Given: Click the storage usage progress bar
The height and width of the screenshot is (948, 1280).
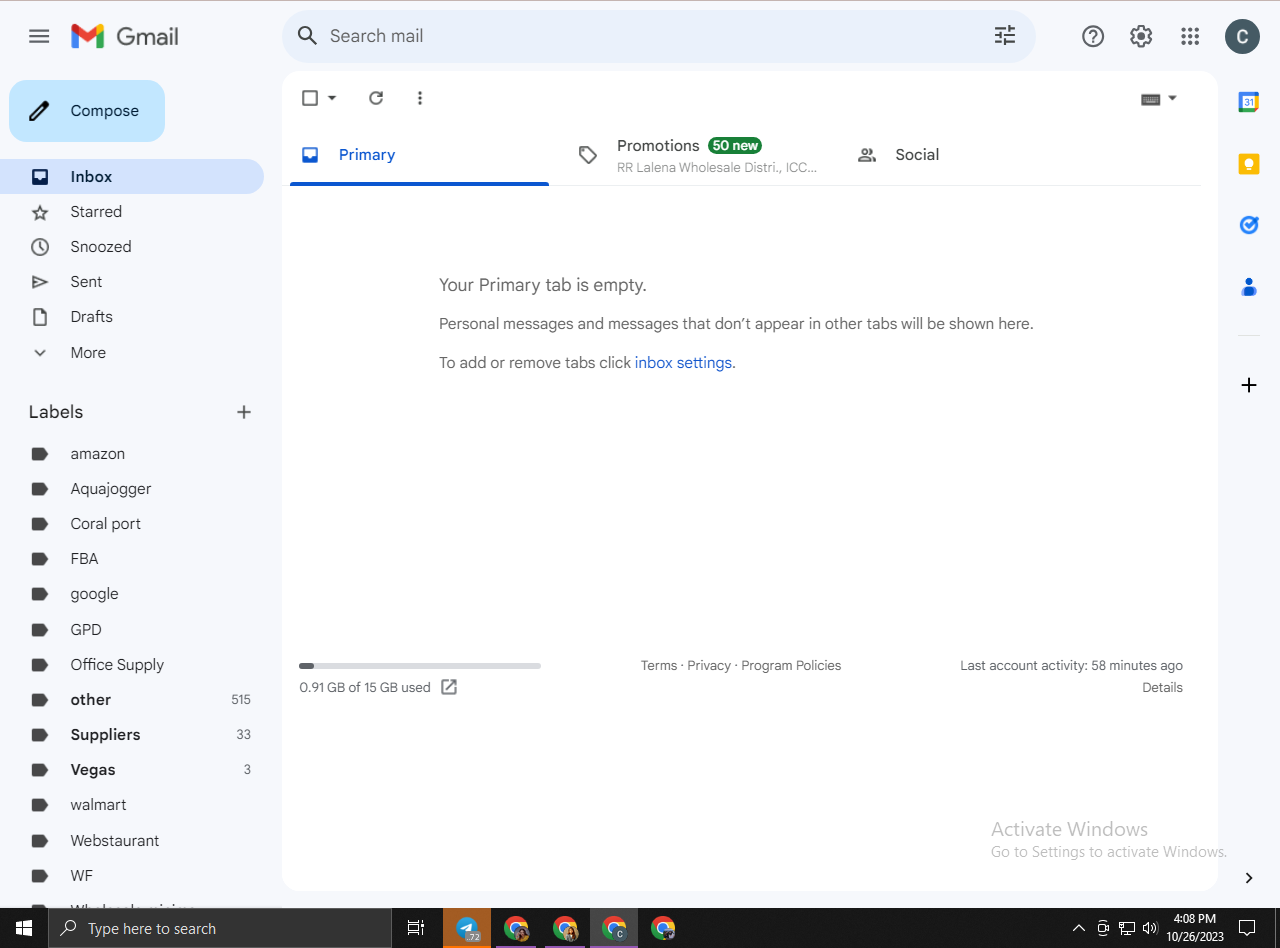Looking at the screenshot, I should pos(420,666).
